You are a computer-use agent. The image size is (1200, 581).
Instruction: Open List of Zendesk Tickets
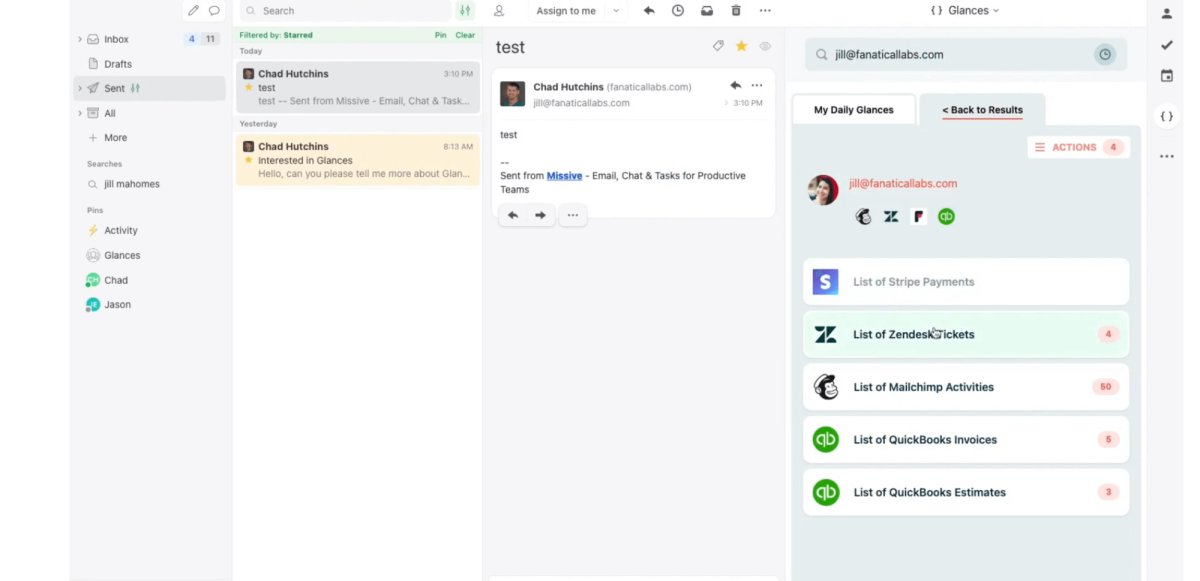966,334
